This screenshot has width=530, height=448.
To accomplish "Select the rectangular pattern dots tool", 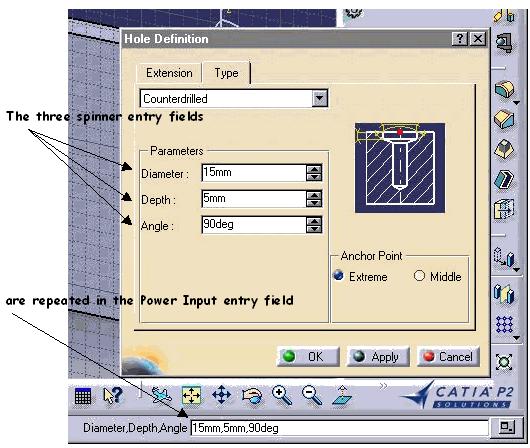I will click(x=504, y=324).
